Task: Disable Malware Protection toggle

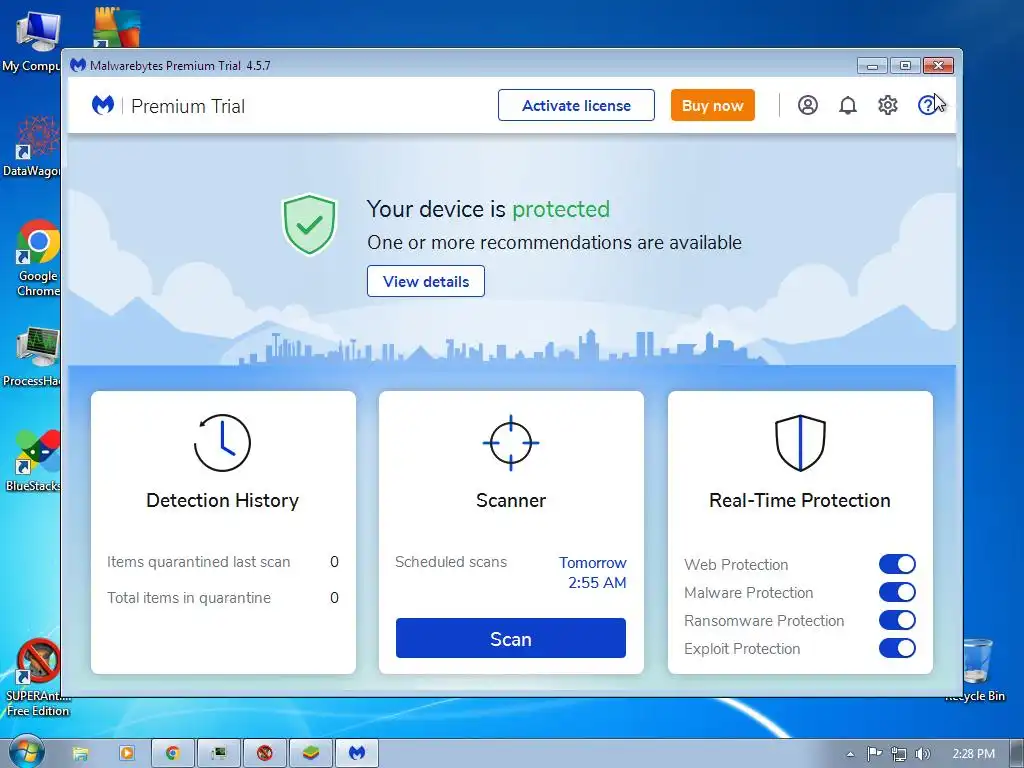Action: (x=897, y=592)
